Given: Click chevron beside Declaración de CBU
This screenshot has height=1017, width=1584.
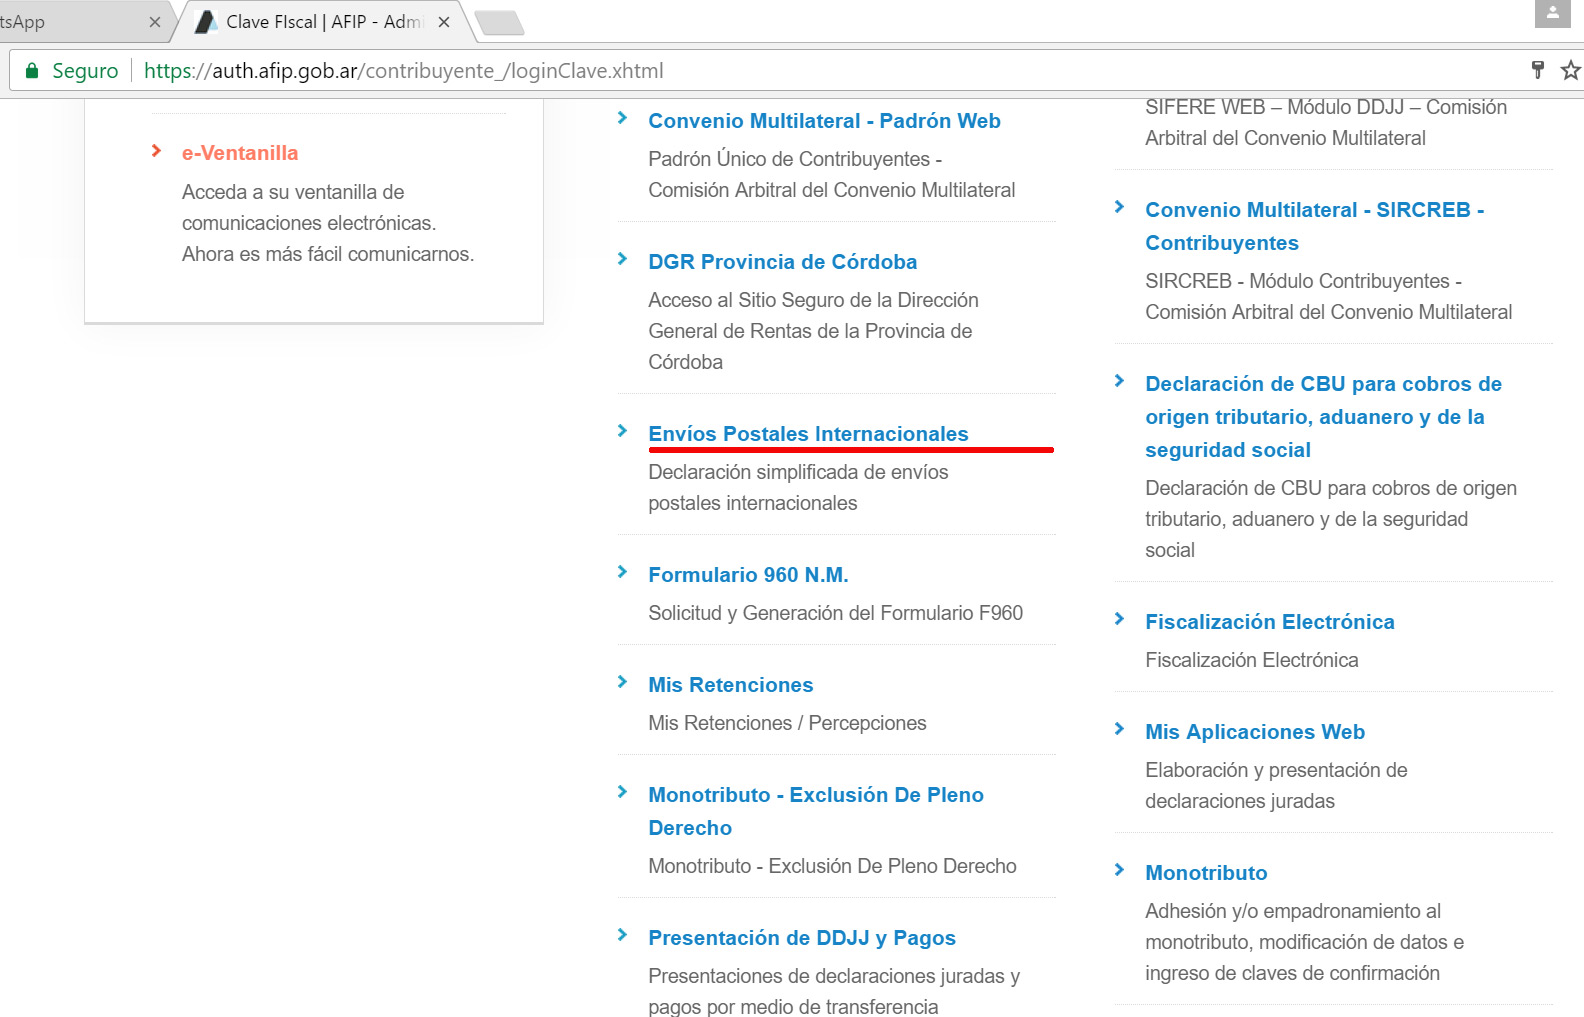Looking at the screenshot, I should point(1120,381).
